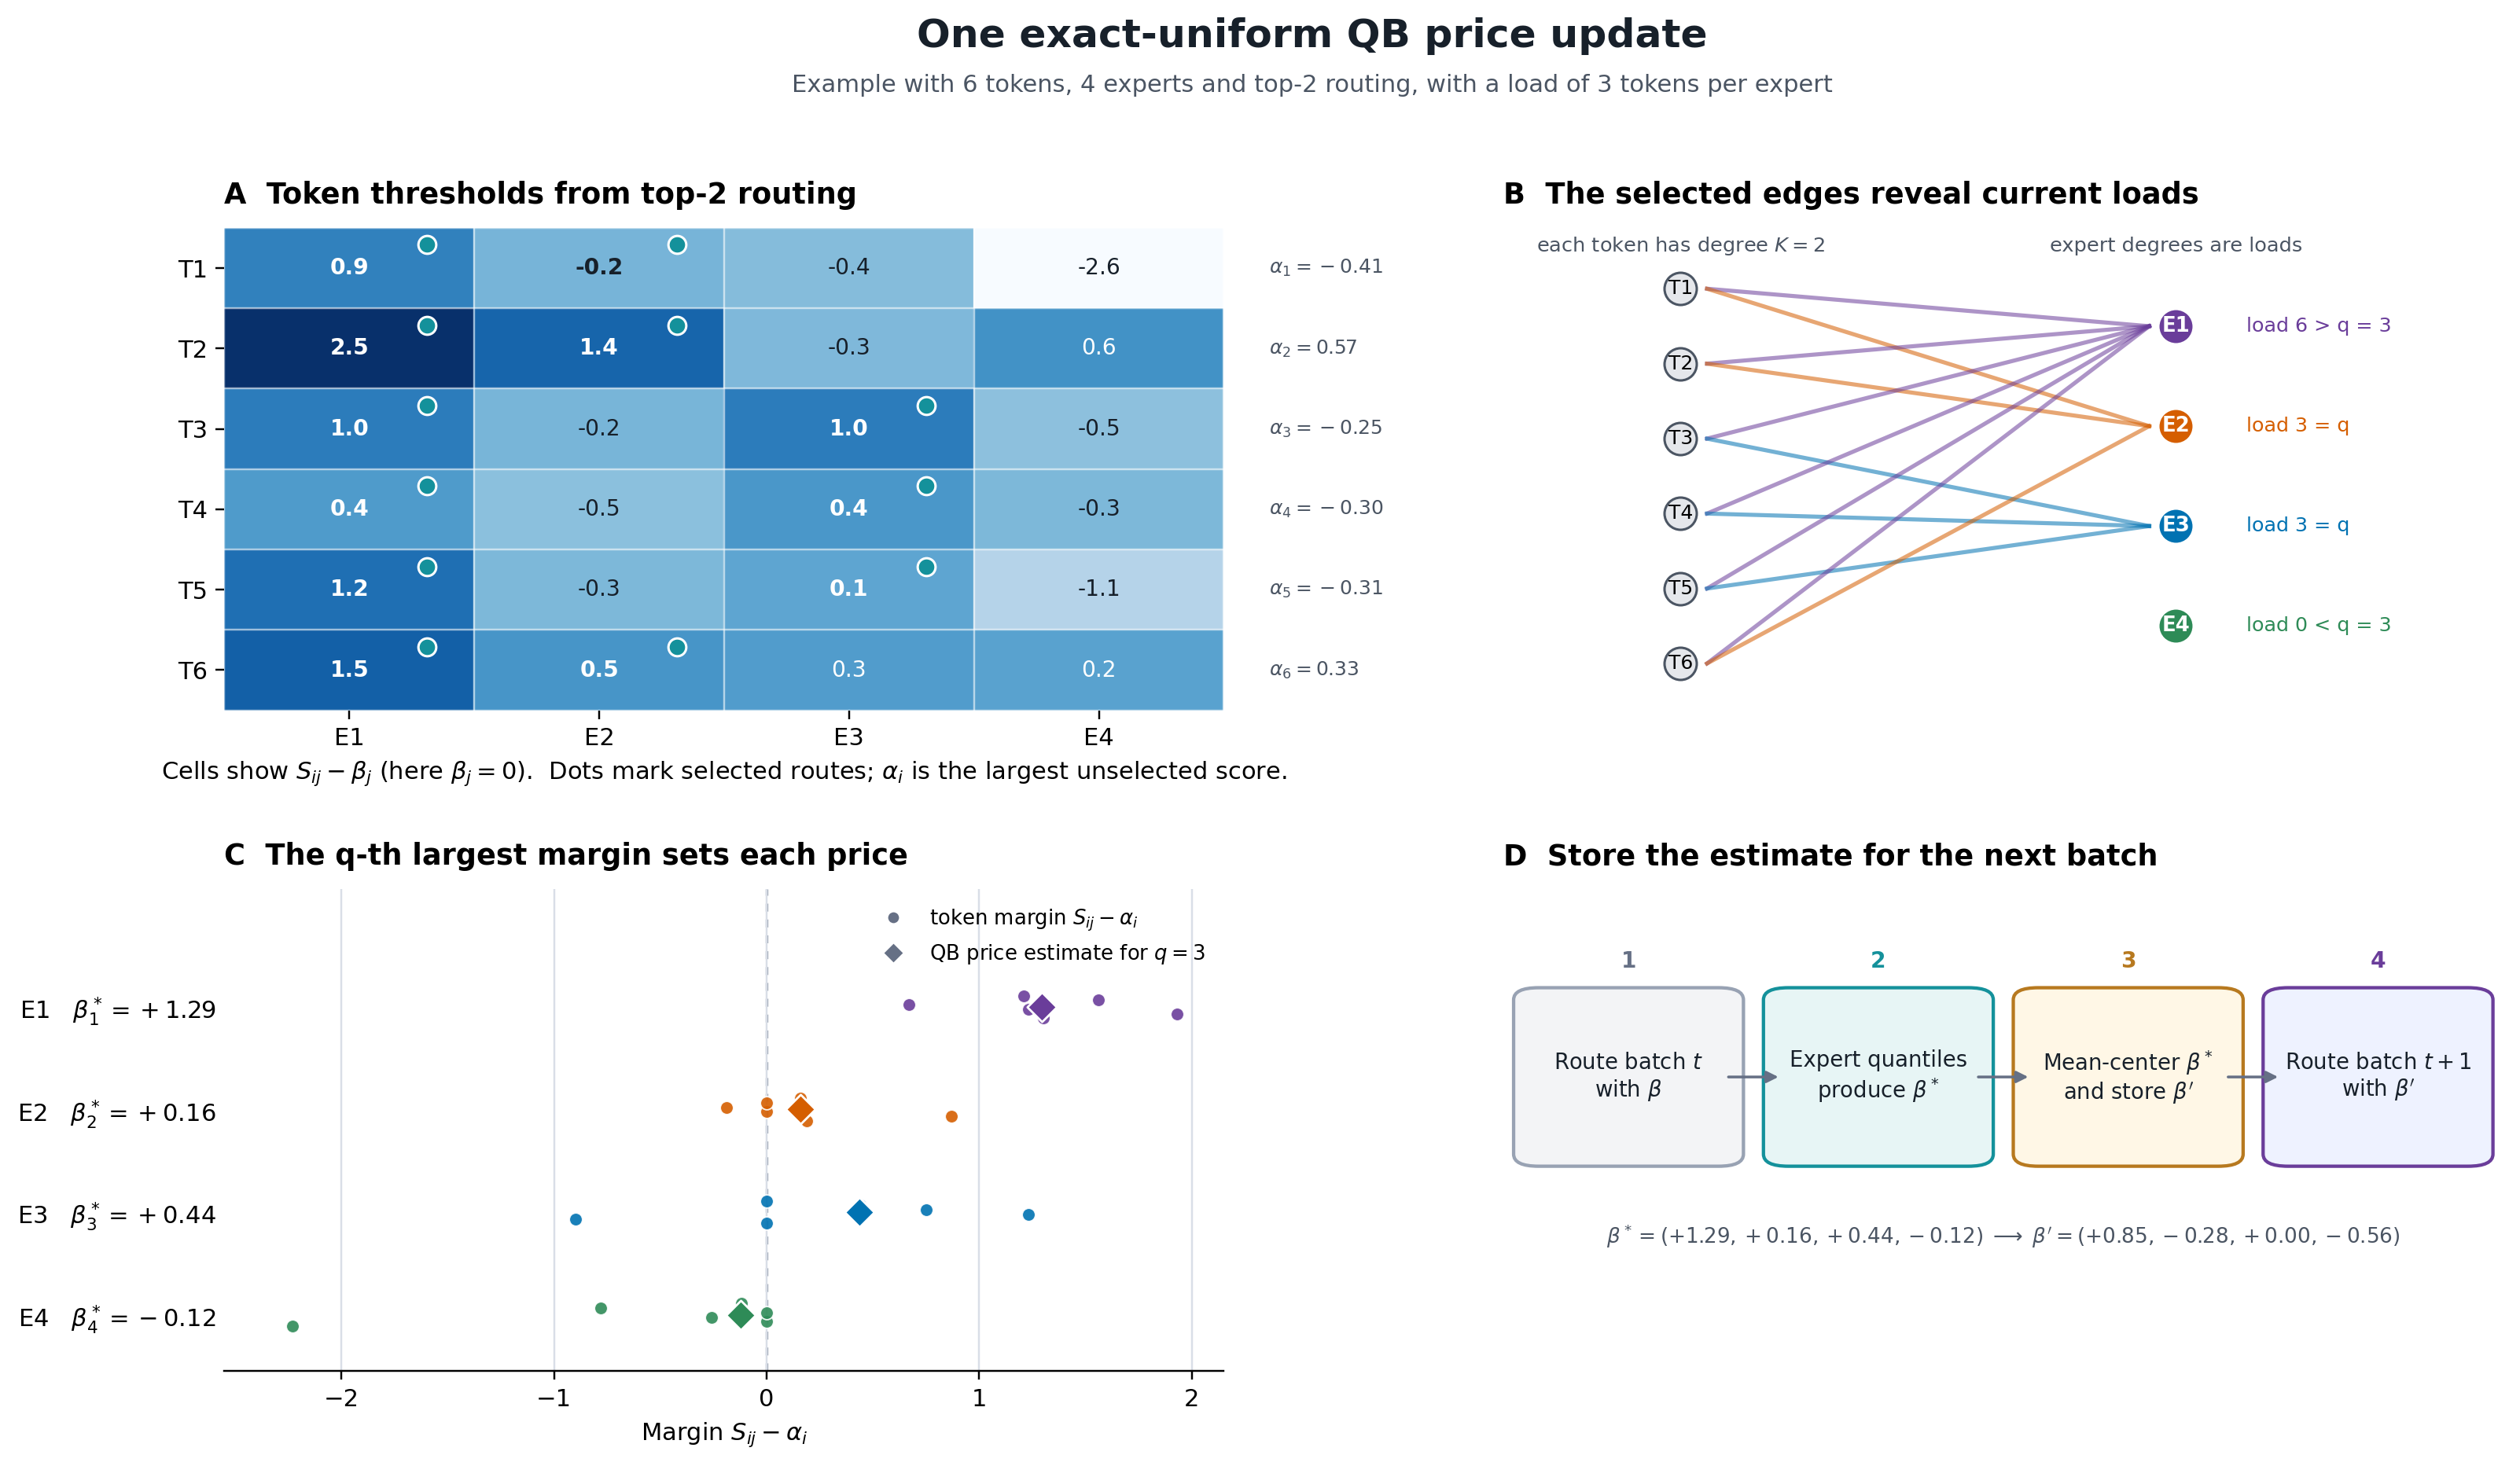This screenshot has height=1466, width=2520.
Task: Click the blue E3 price diamond marker
Action: pyautogui.click(x=859, y=1212)
